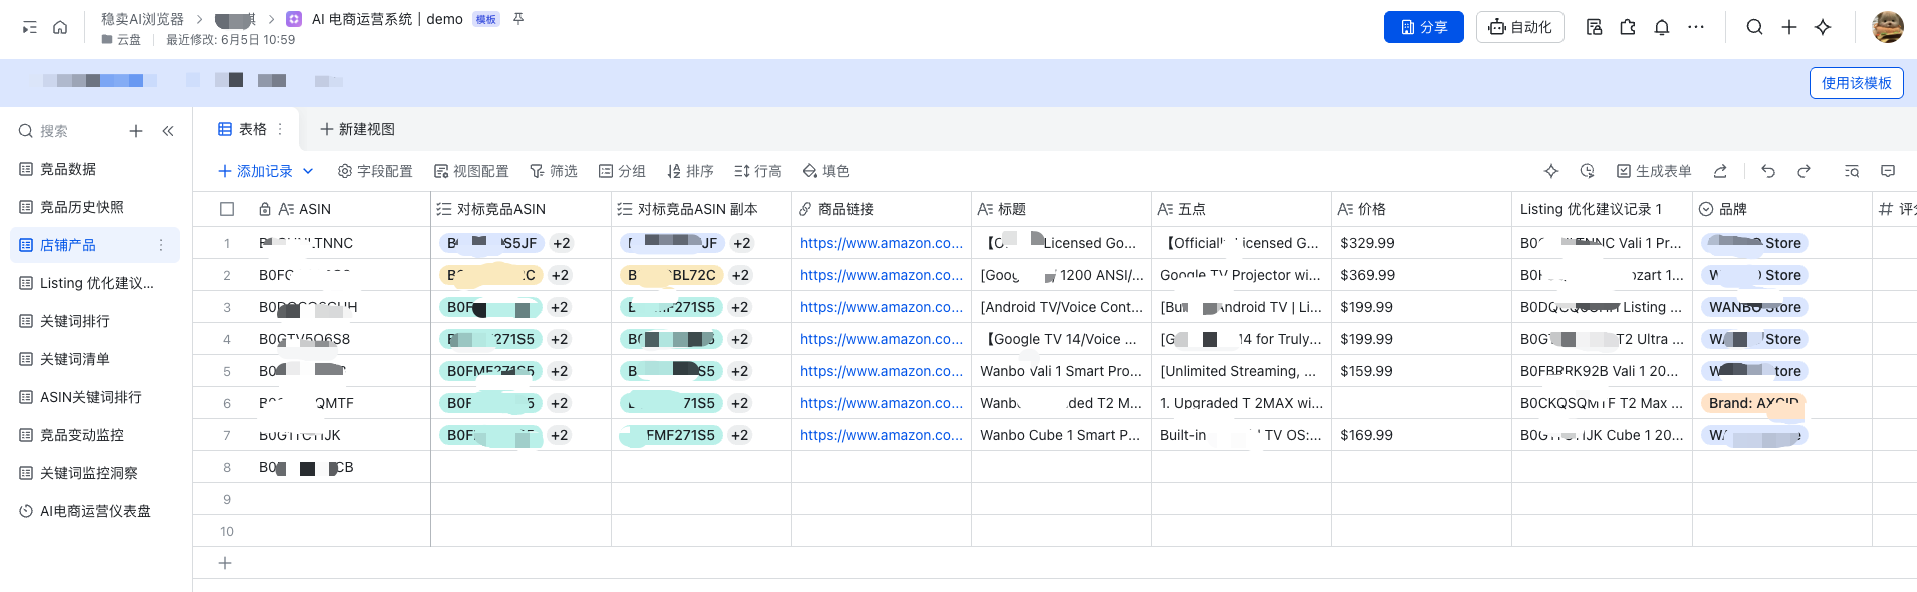Add new sidebar item with plus icon
The height and width of the screenshot is (592, 1917).
click(x=136, y=131)
